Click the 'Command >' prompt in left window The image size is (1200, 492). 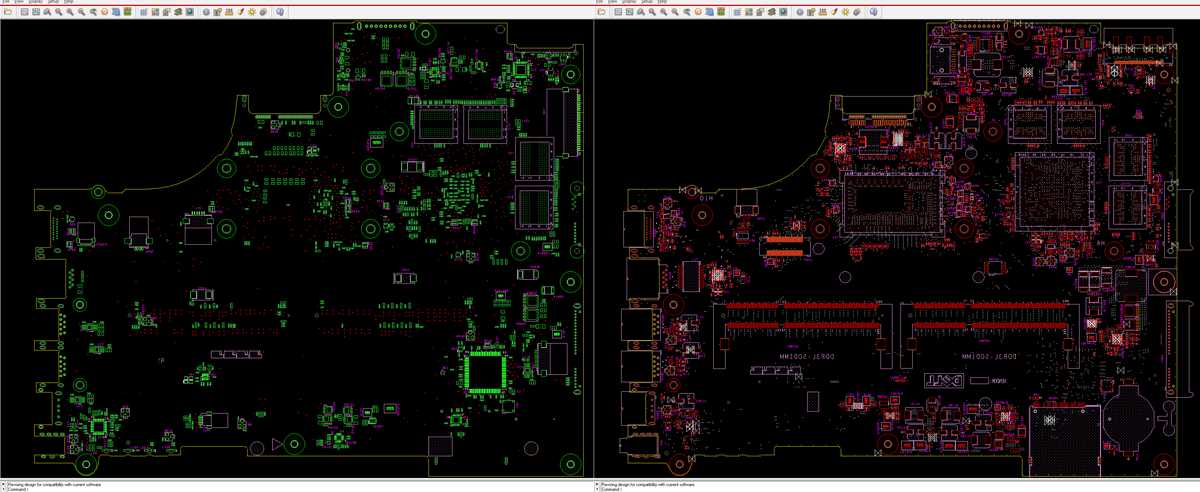coord(18,489)
